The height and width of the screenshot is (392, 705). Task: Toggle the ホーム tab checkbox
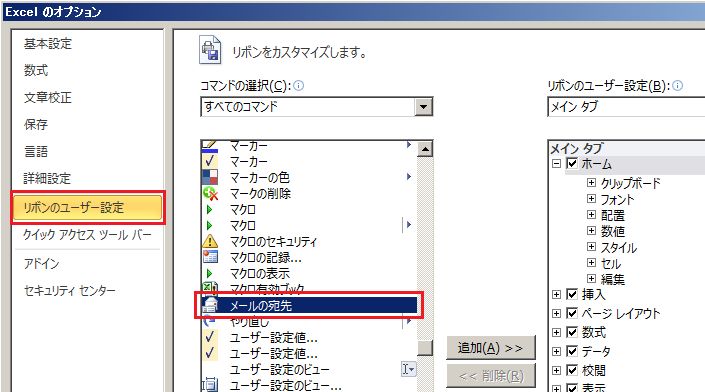572,163
